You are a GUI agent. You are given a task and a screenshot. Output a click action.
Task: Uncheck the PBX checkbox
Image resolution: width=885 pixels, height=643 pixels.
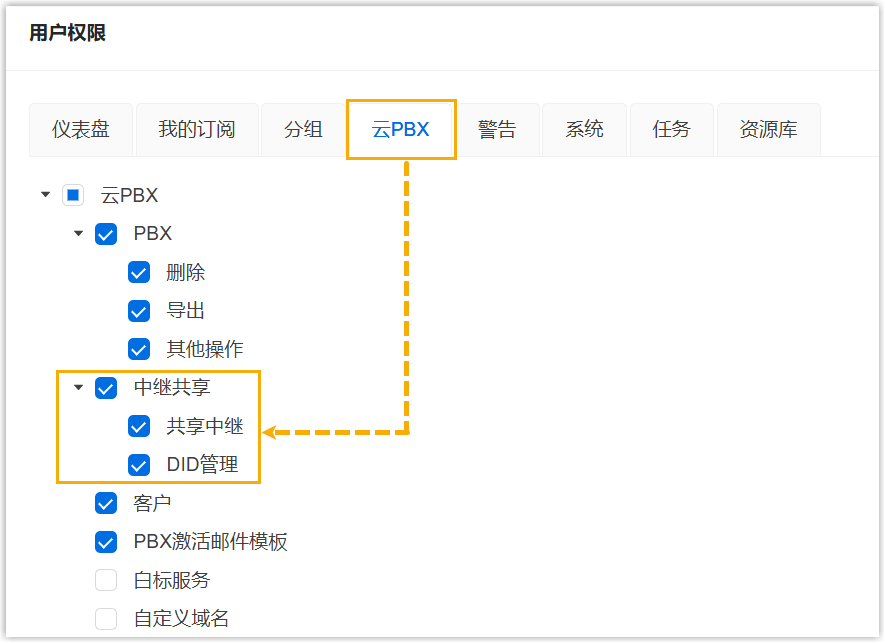(106, 234)
